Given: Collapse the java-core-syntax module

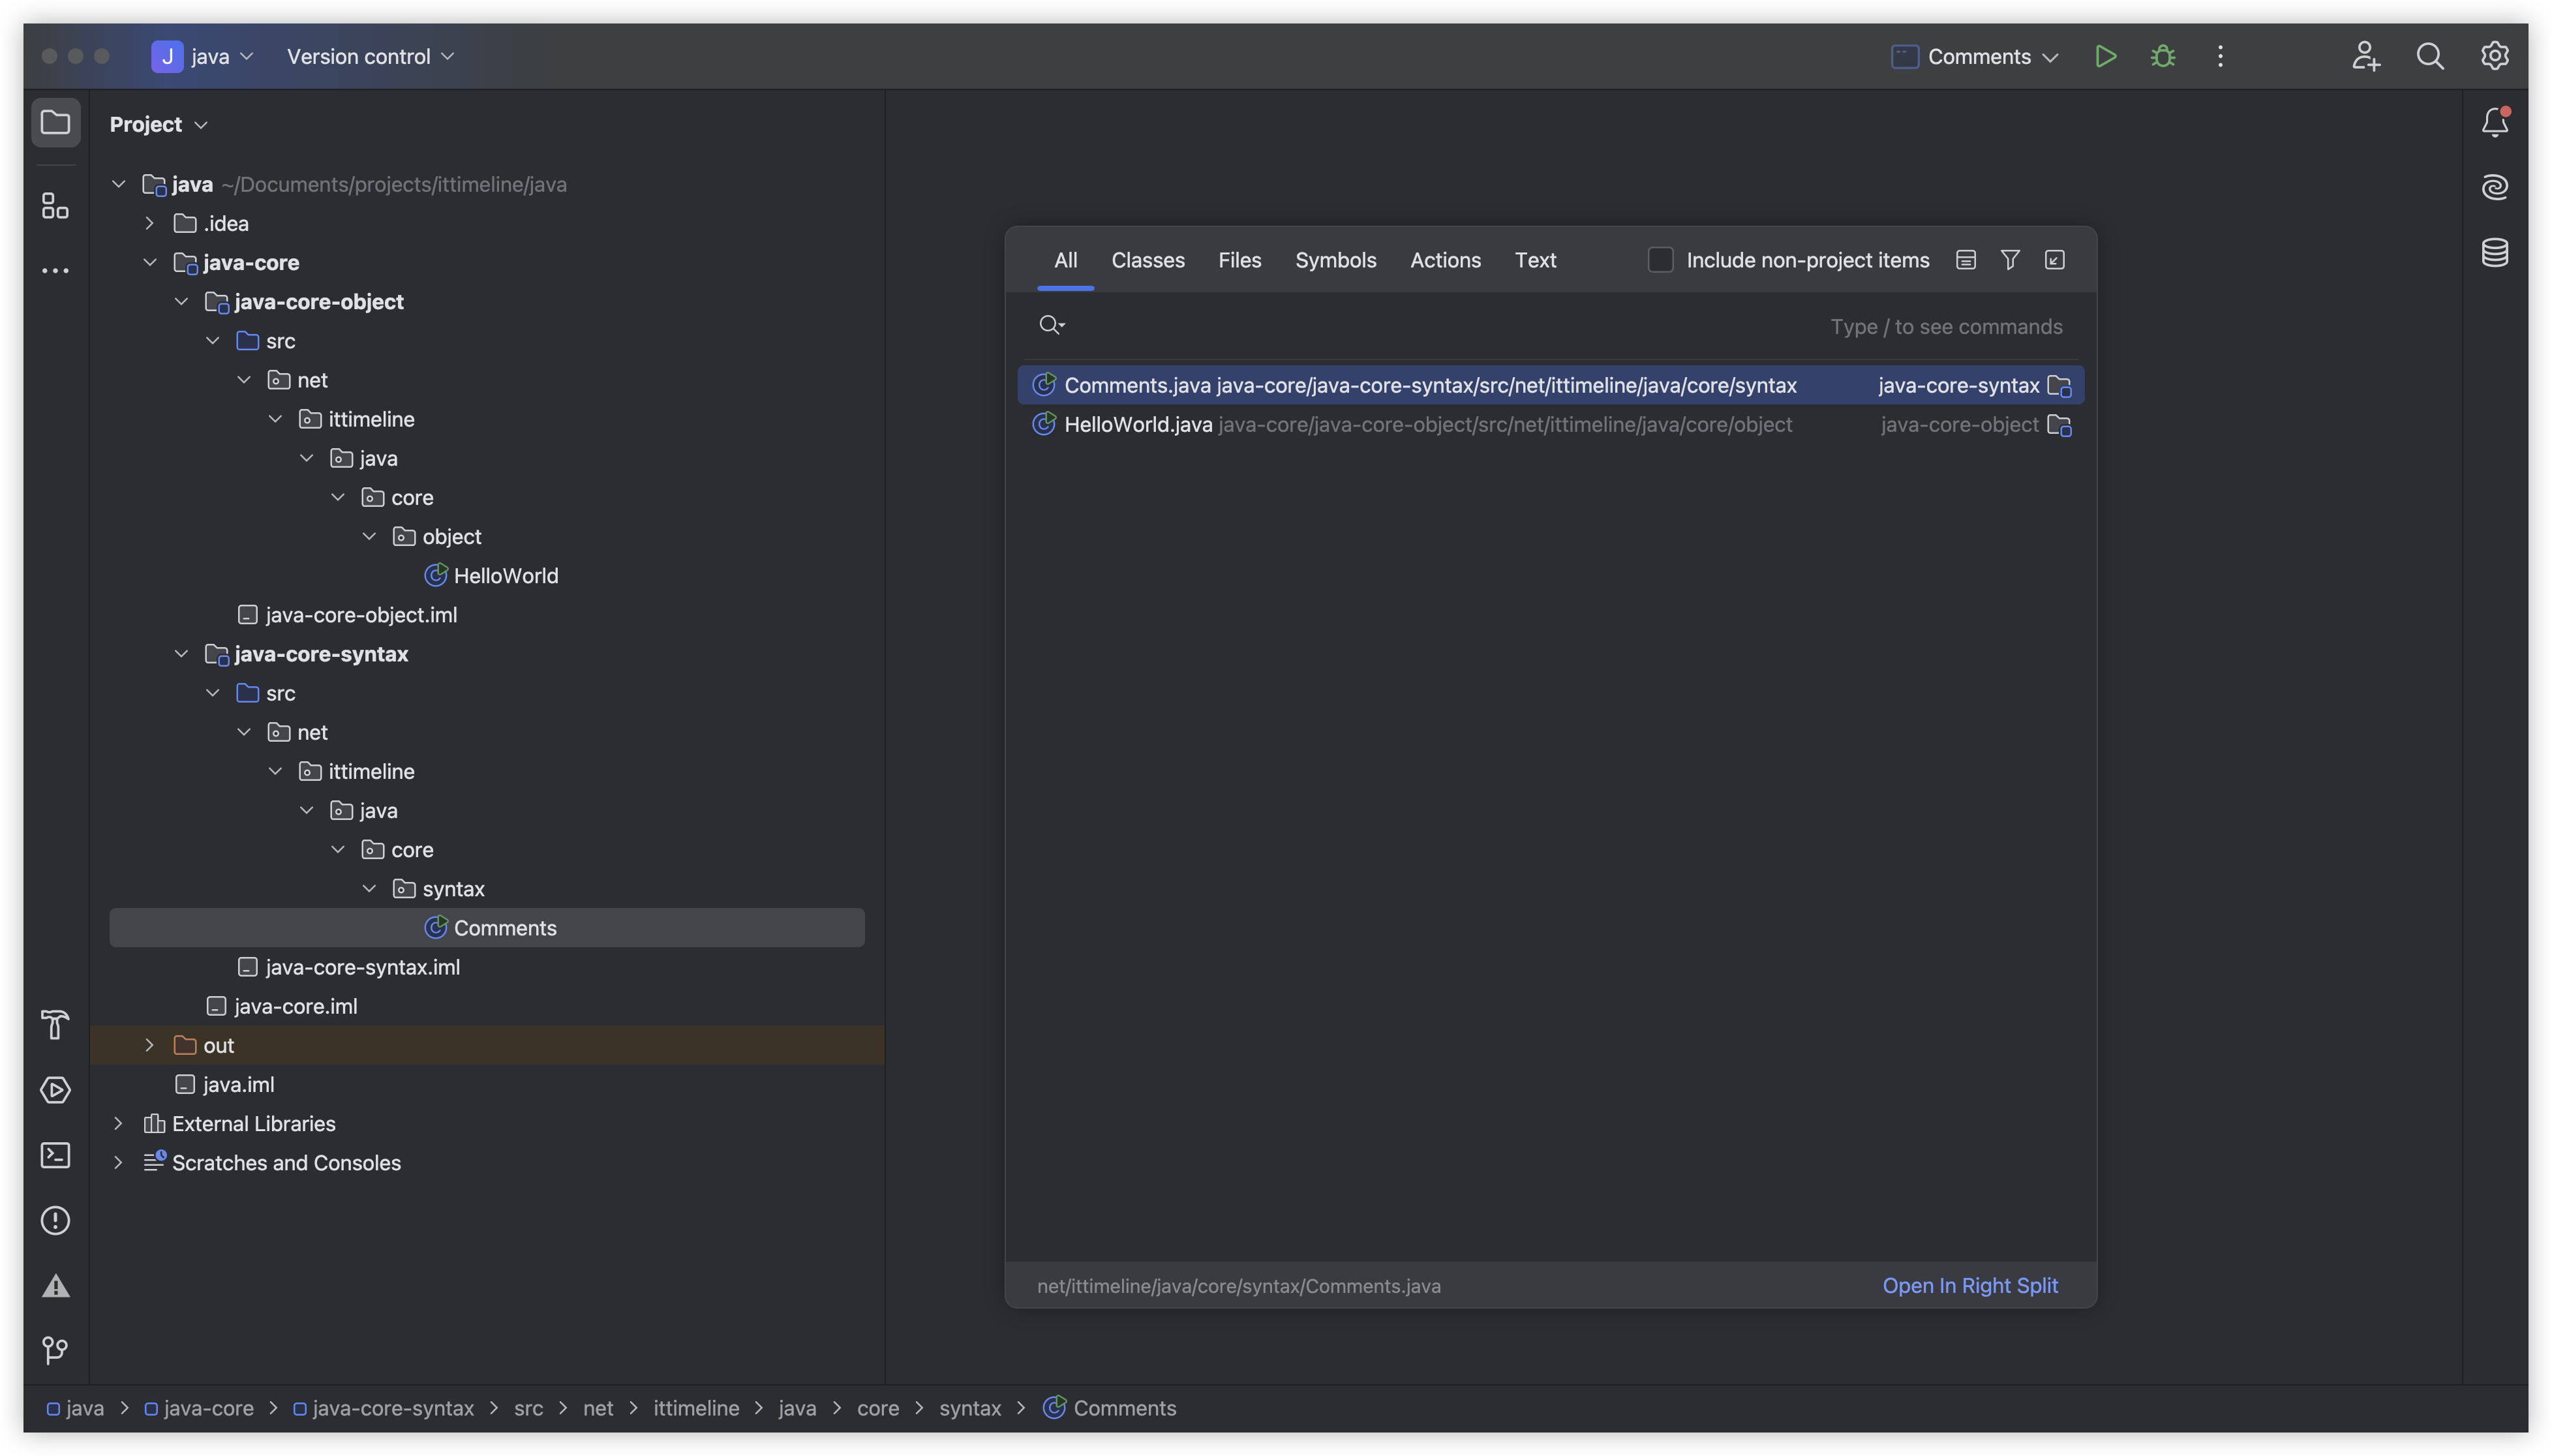Looking at the screenshot, I should point(181,654).
